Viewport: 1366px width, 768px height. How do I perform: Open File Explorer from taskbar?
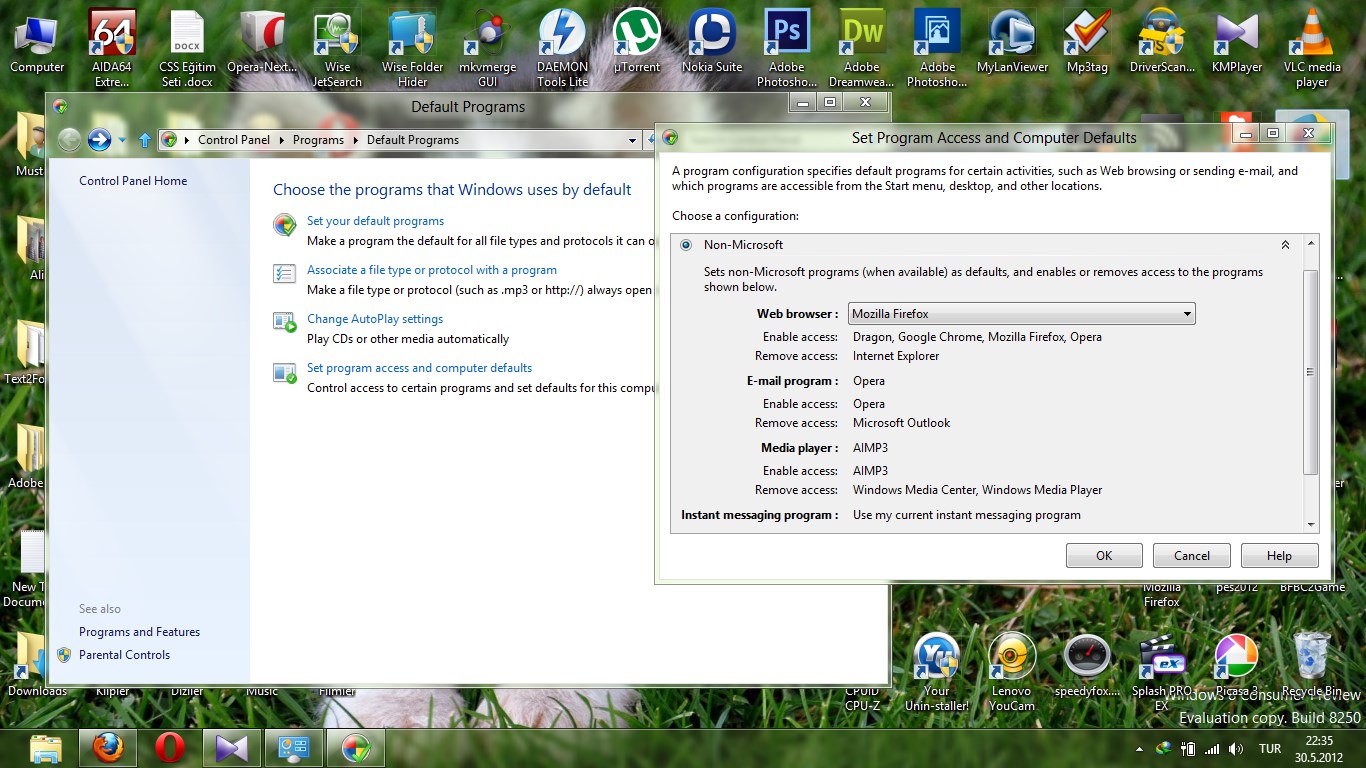coord(46,748)
